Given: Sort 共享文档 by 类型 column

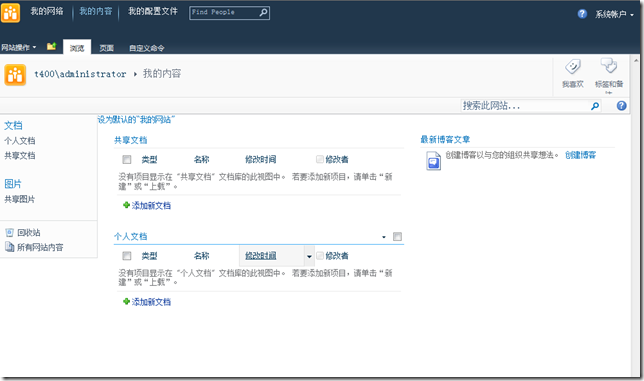Looking at the screenshot, I should pos(149,159).
